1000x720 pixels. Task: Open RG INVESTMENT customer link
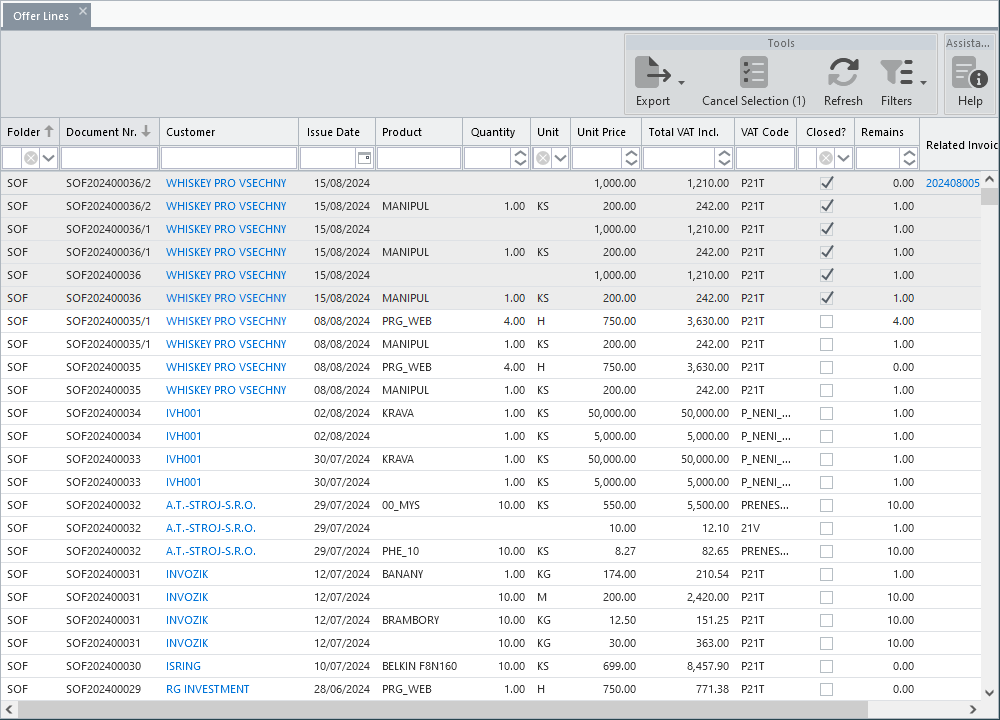pyautogui.click(x=207, y=689)
